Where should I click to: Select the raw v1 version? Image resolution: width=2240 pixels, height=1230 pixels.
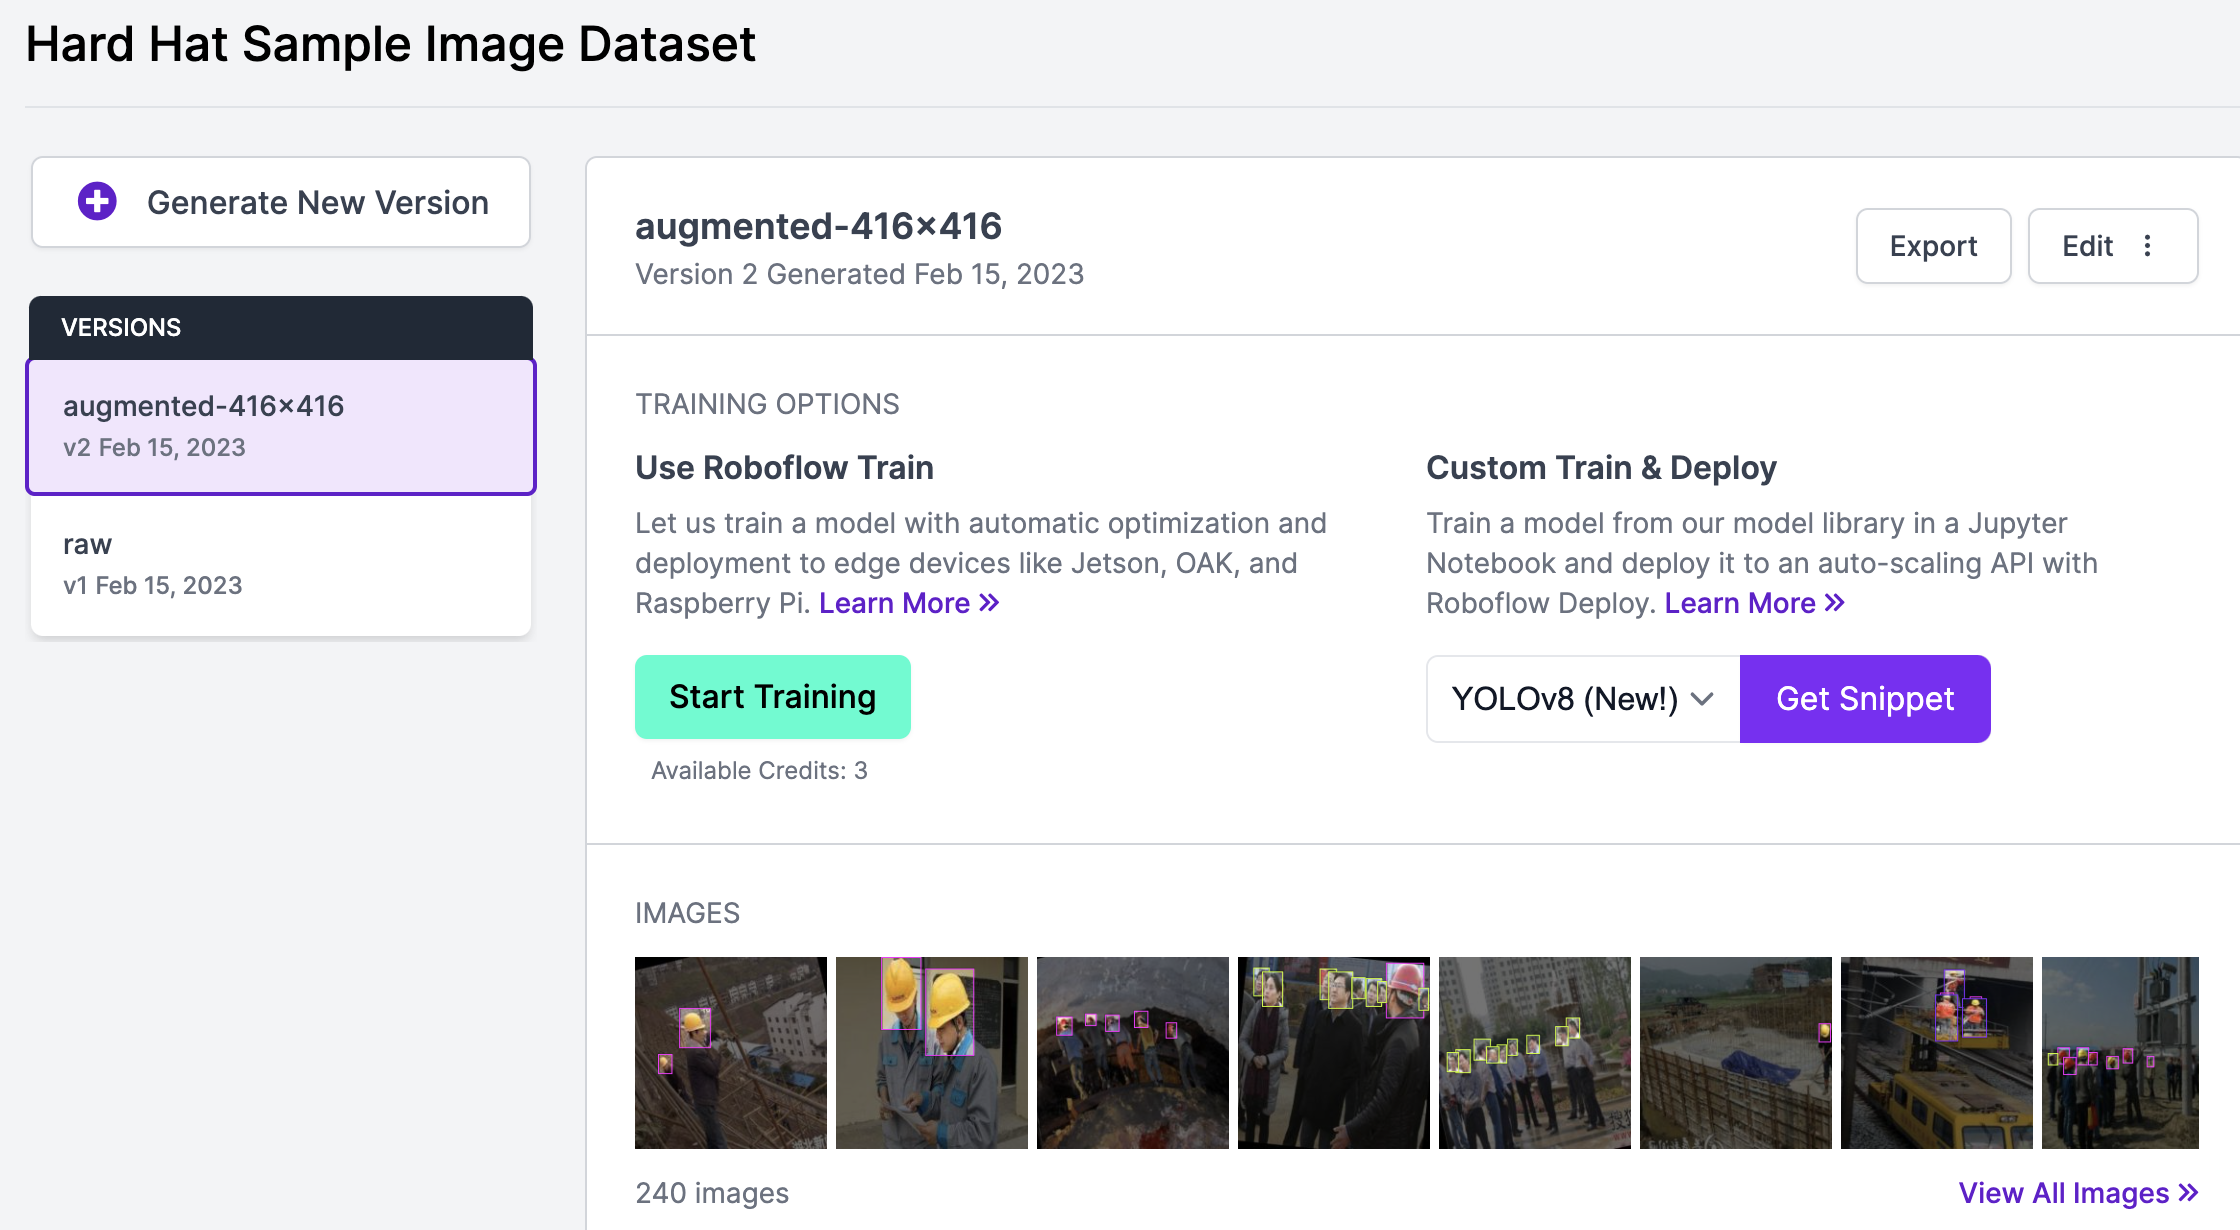281,564
